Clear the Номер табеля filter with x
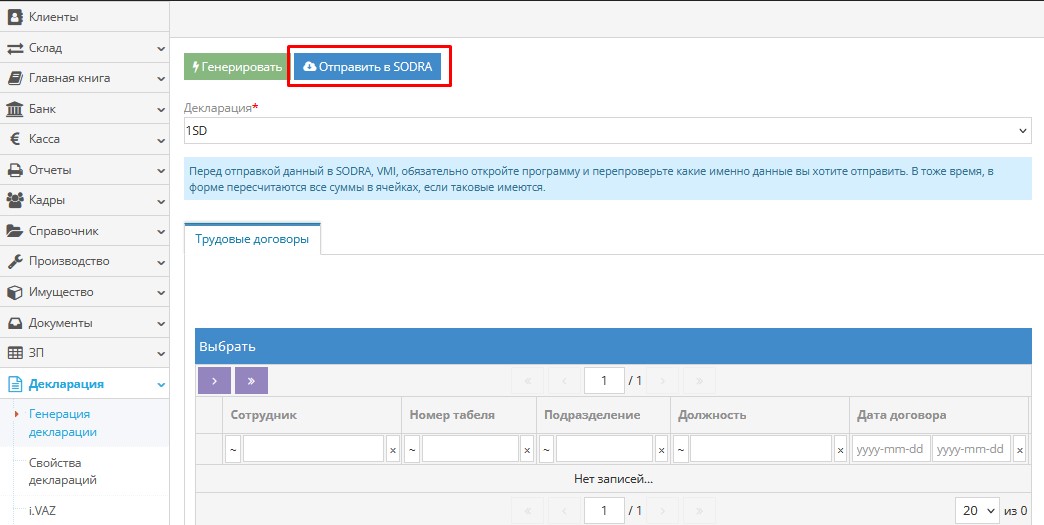Viewport: 1044px width, 525px height. 527,450
